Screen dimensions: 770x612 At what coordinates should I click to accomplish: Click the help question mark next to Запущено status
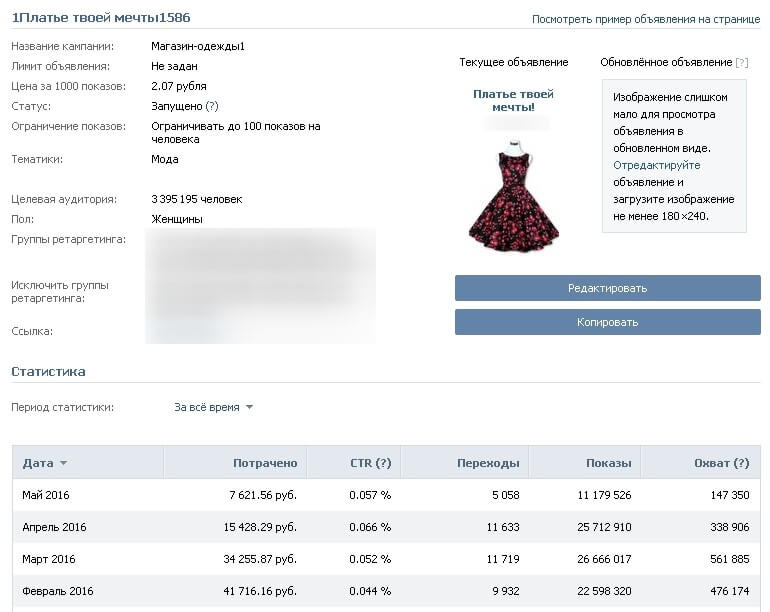pos(211,106)
